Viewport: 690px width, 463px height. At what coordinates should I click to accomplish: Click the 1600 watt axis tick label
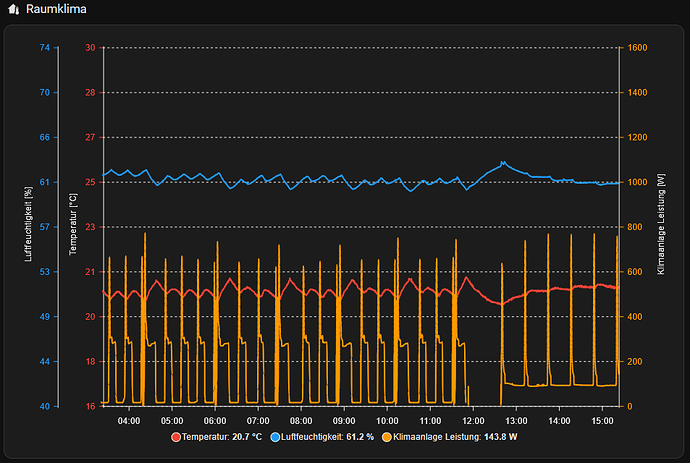pyautogui.click(x=638, y=48)
